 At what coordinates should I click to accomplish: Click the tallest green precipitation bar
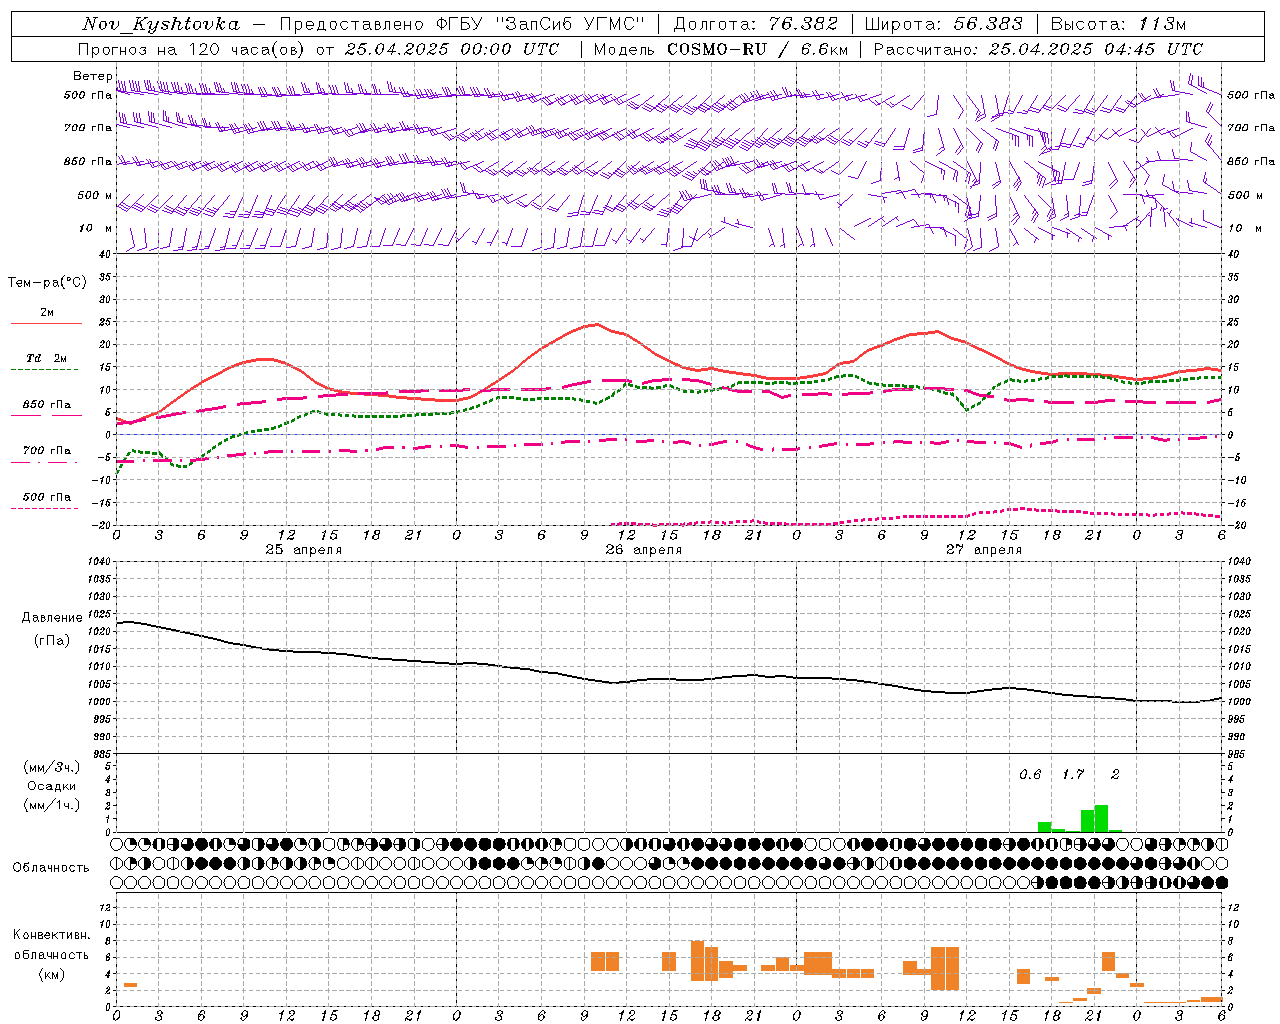click(1101, 819)
